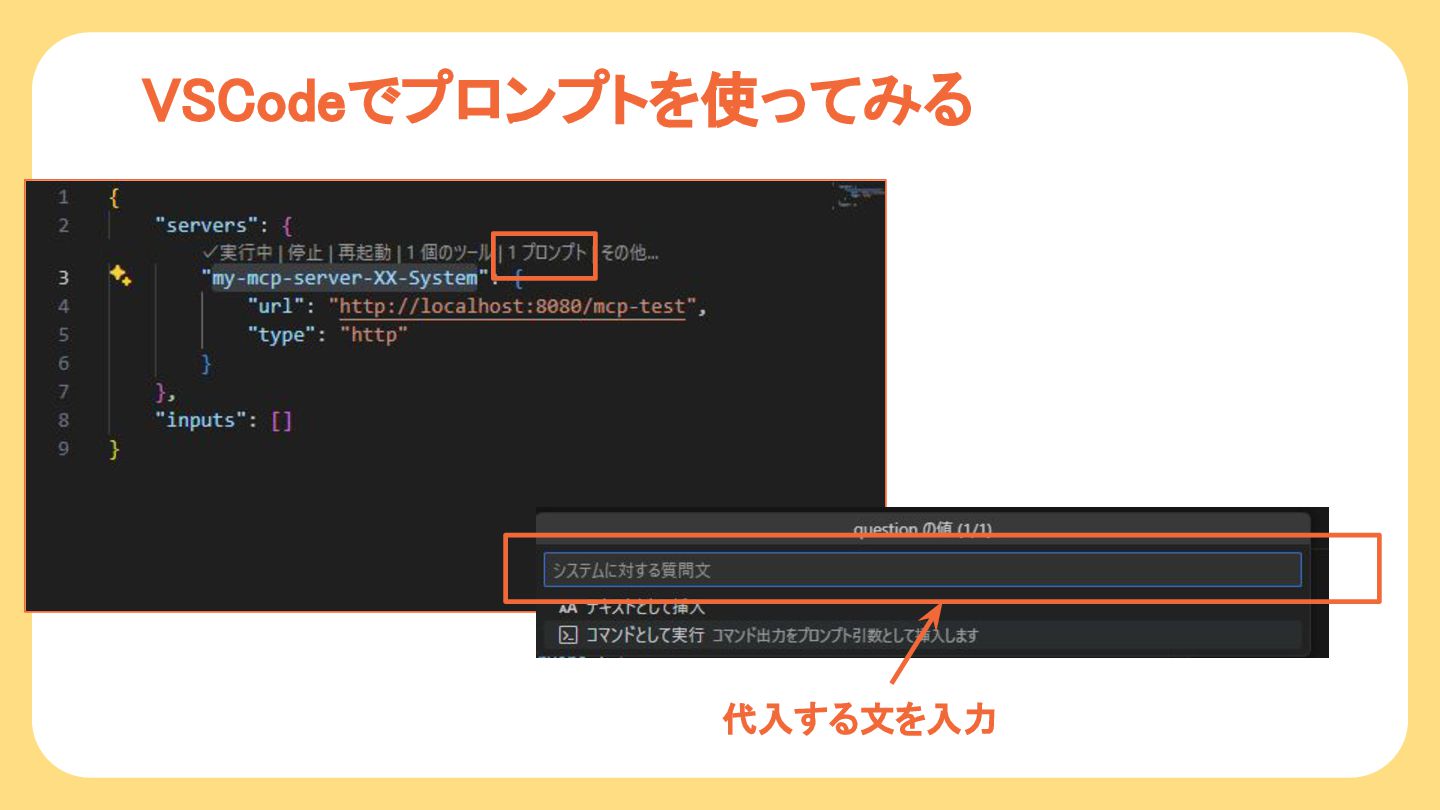The image size is (1440, 810).
Task: Click the 停止 code lens action
Action: [305, 253]
